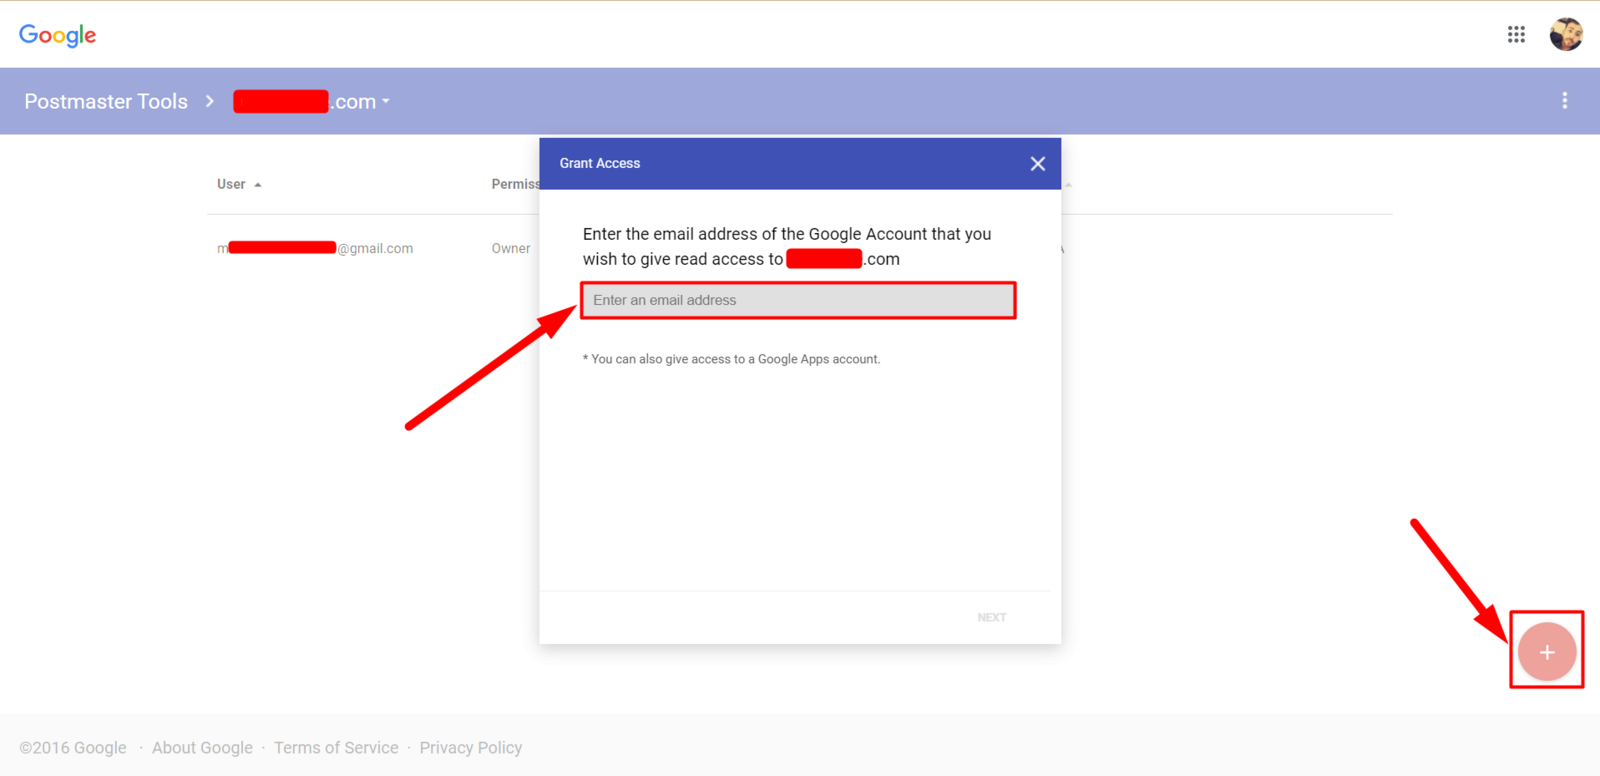
Task: Open the Privacy Policy link
Action: [471, 748]
